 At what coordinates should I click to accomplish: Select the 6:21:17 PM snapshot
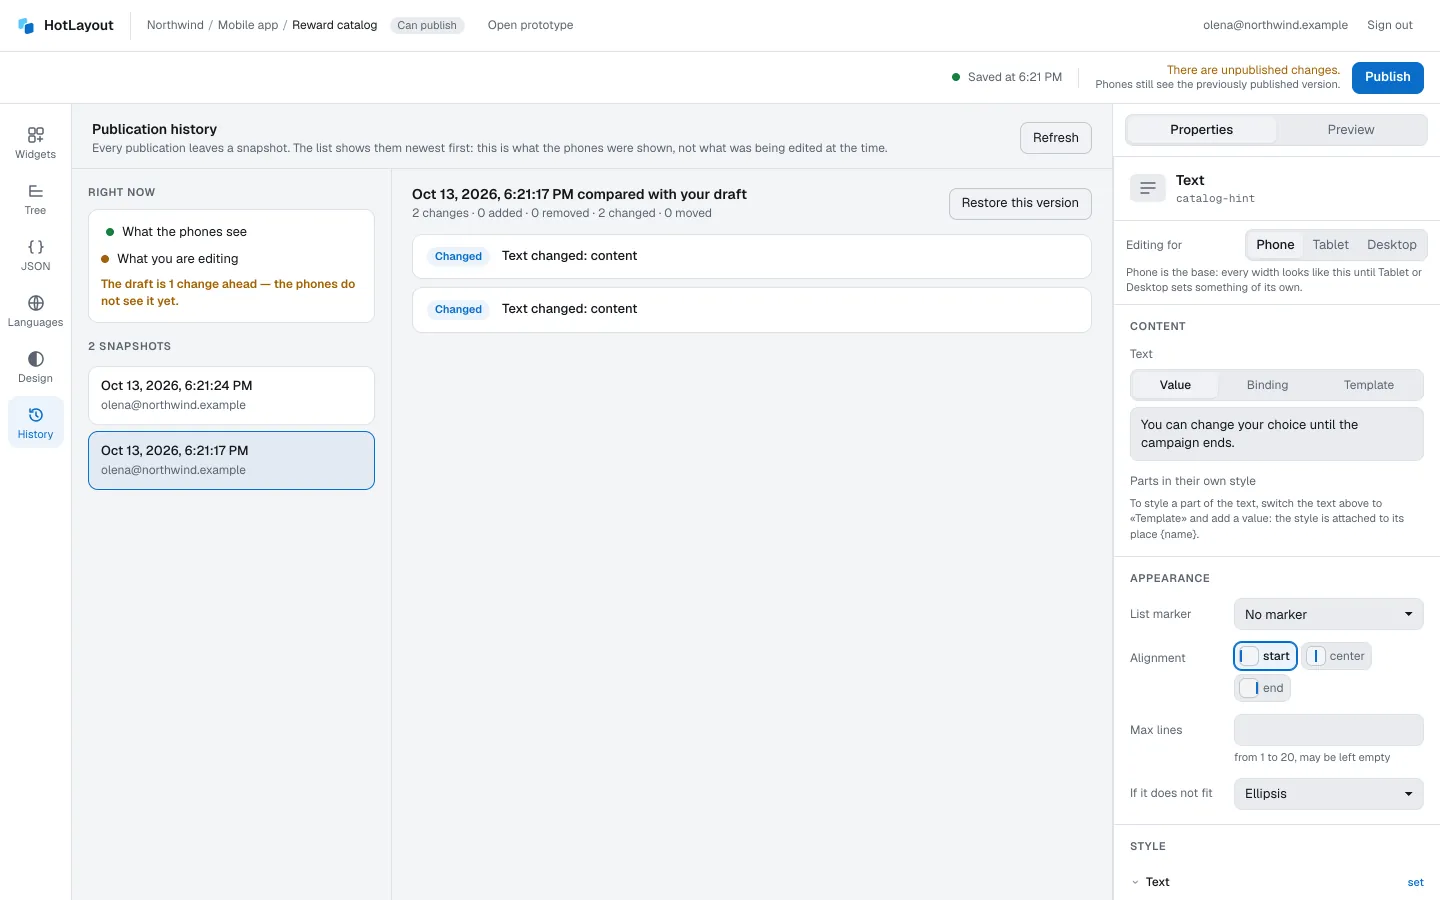pos(231,460)
